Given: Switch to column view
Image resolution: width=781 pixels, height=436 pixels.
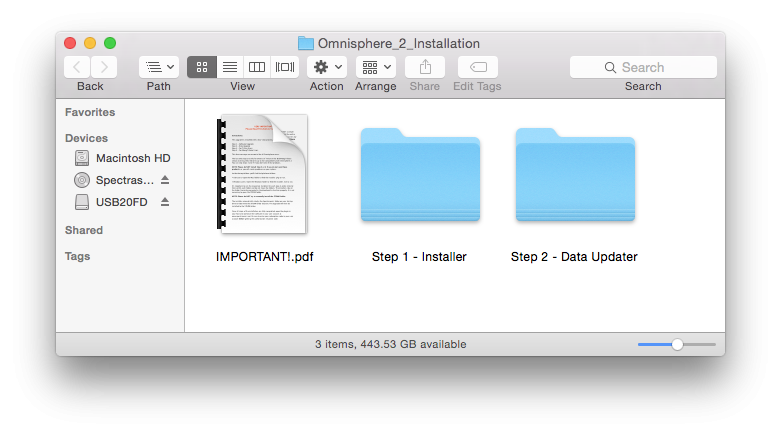Looking at the screenshot, I should [257, 67].
